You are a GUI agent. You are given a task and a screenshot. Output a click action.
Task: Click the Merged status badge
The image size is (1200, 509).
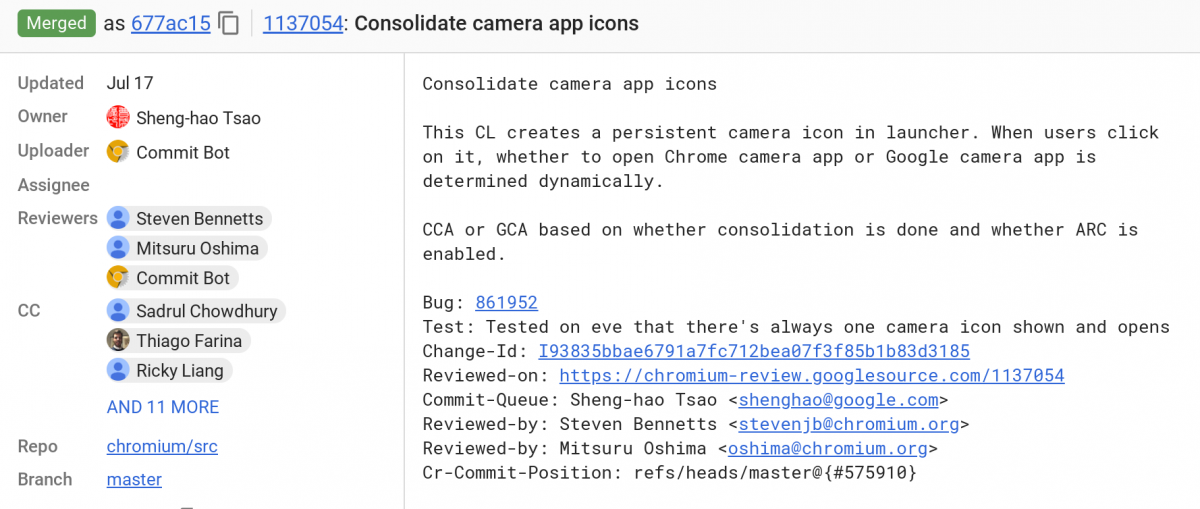(x=56, y=23)
